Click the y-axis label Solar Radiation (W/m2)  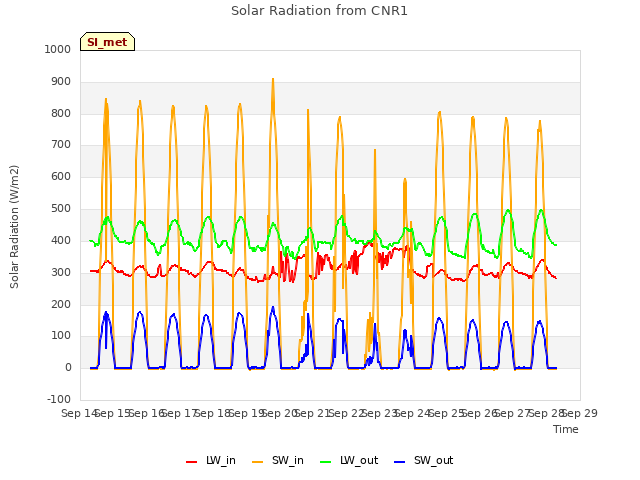tap(14, 227)
